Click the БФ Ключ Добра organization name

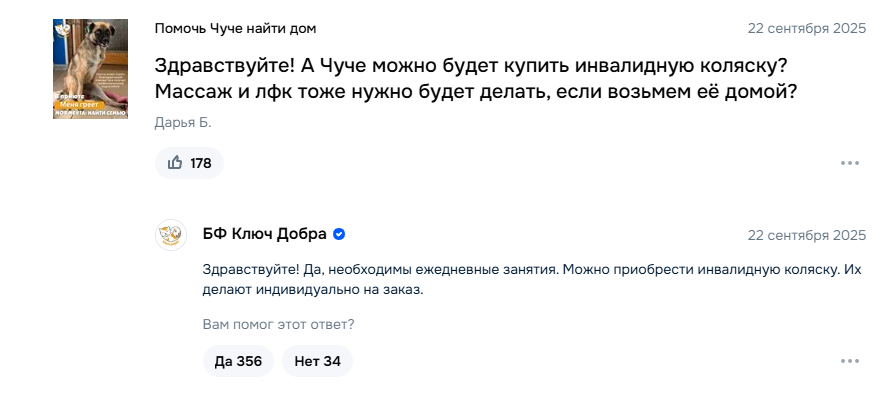coord(264,235)
